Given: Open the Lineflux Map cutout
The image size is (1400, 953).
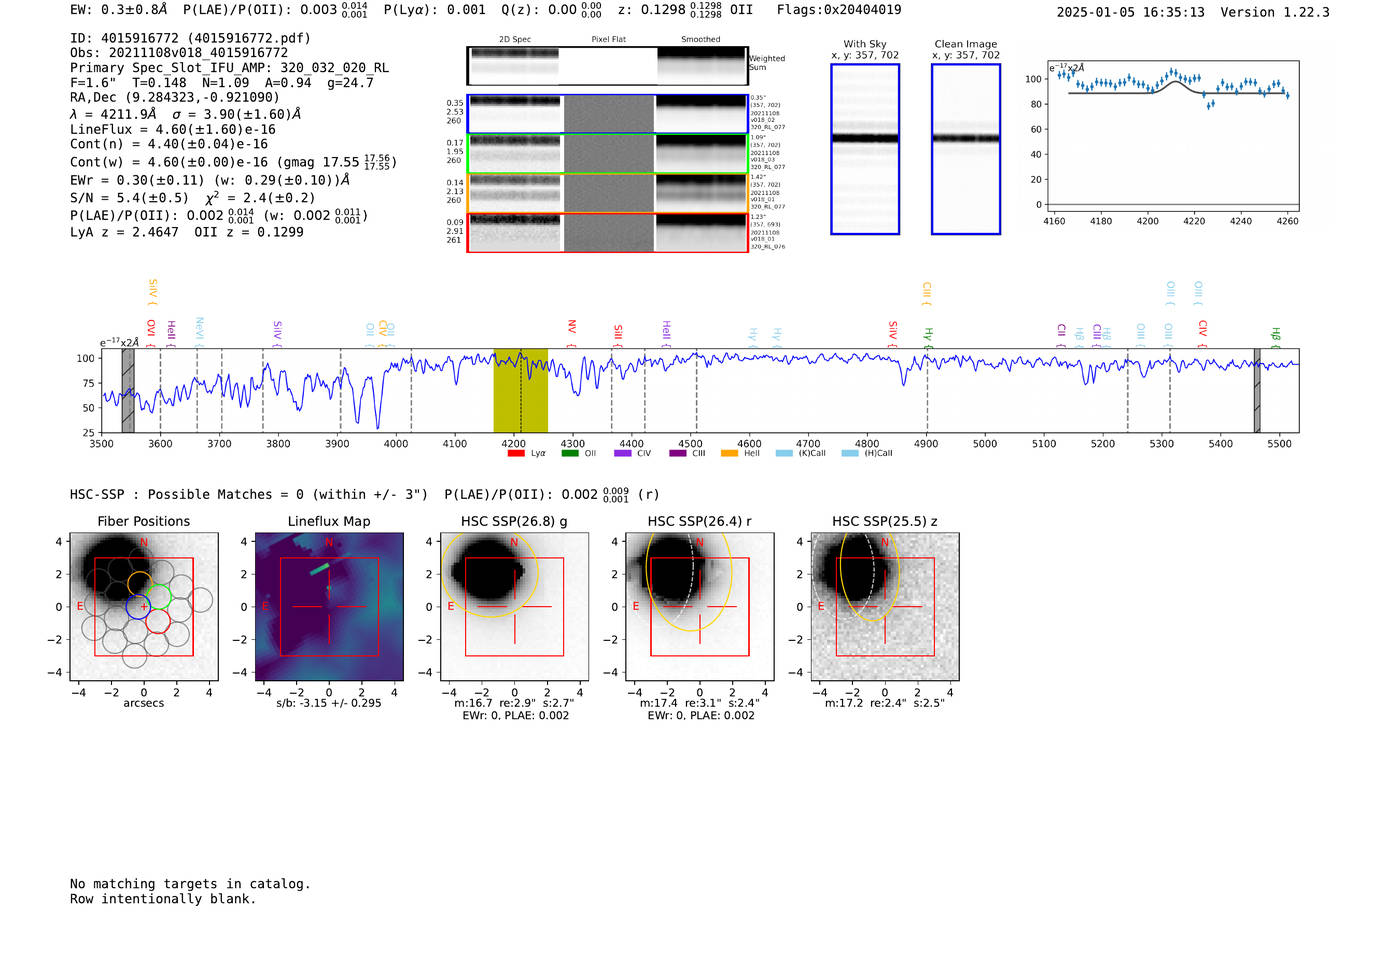Looking at the screenshot, I should [x=329, y=607].
